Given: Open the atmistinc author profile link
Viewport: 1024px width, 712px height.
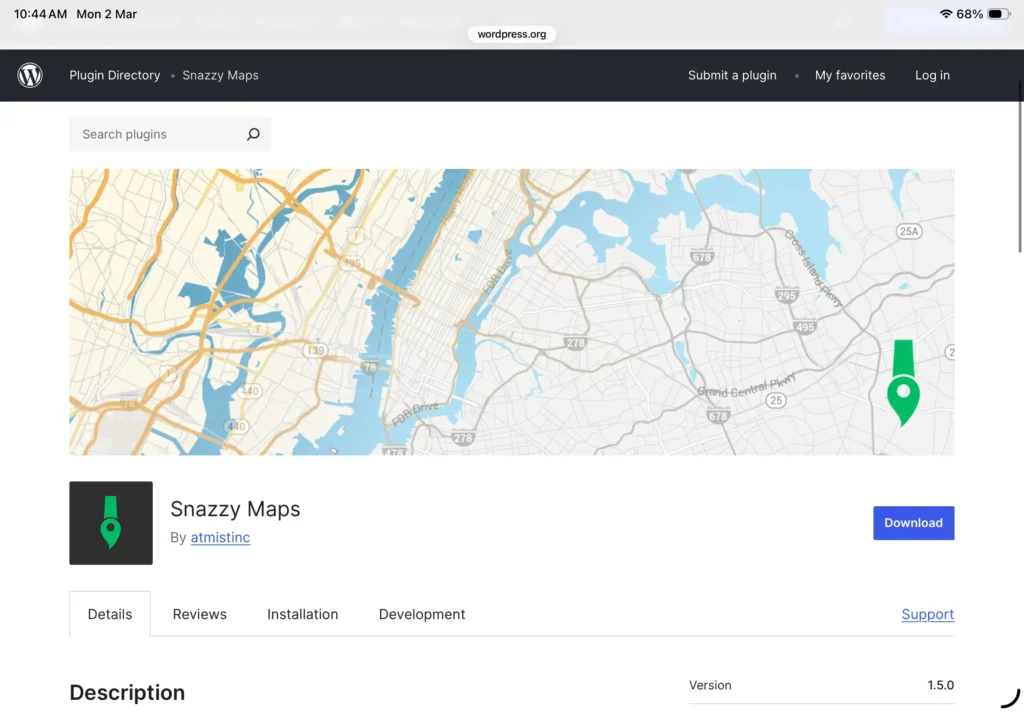Looking at the screenshot, I should pos(220,537).
